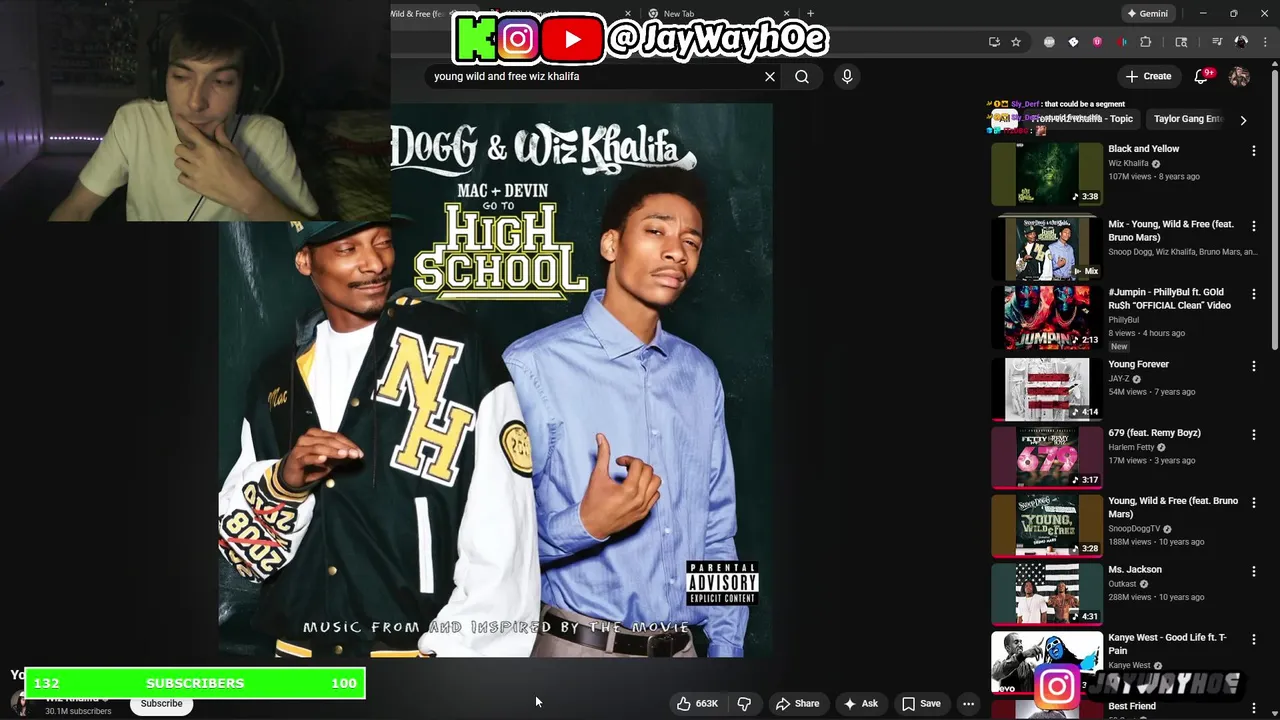The width and height of the screenshot is (1280, 720).
Task: Open the Gemini button in Chrome
Action: 1147,14
